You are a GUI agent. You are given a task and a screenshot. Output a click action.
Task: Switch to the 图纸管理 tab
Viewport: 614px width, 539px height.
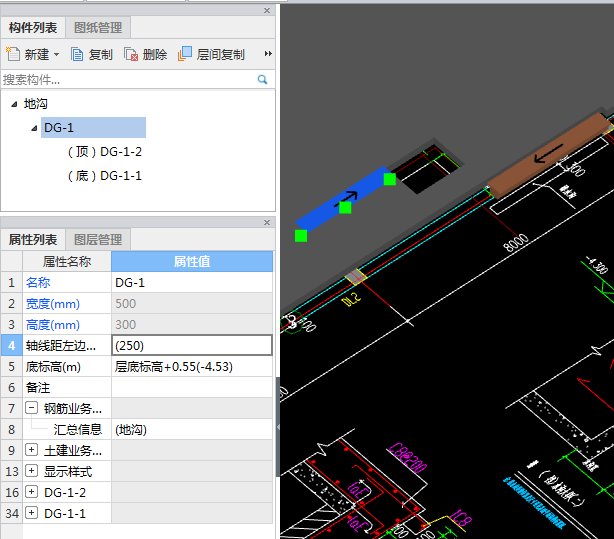click(x=98, y=28)
